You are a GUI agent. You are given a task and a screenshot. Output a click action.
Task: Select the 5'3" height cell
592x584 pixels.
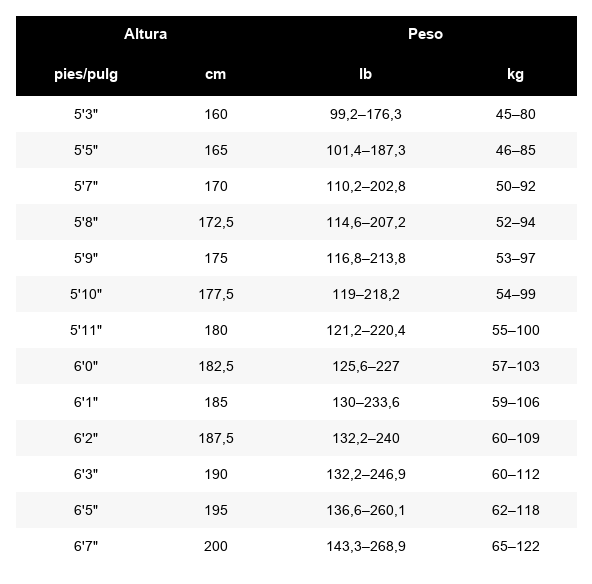[x=86, y=114]
